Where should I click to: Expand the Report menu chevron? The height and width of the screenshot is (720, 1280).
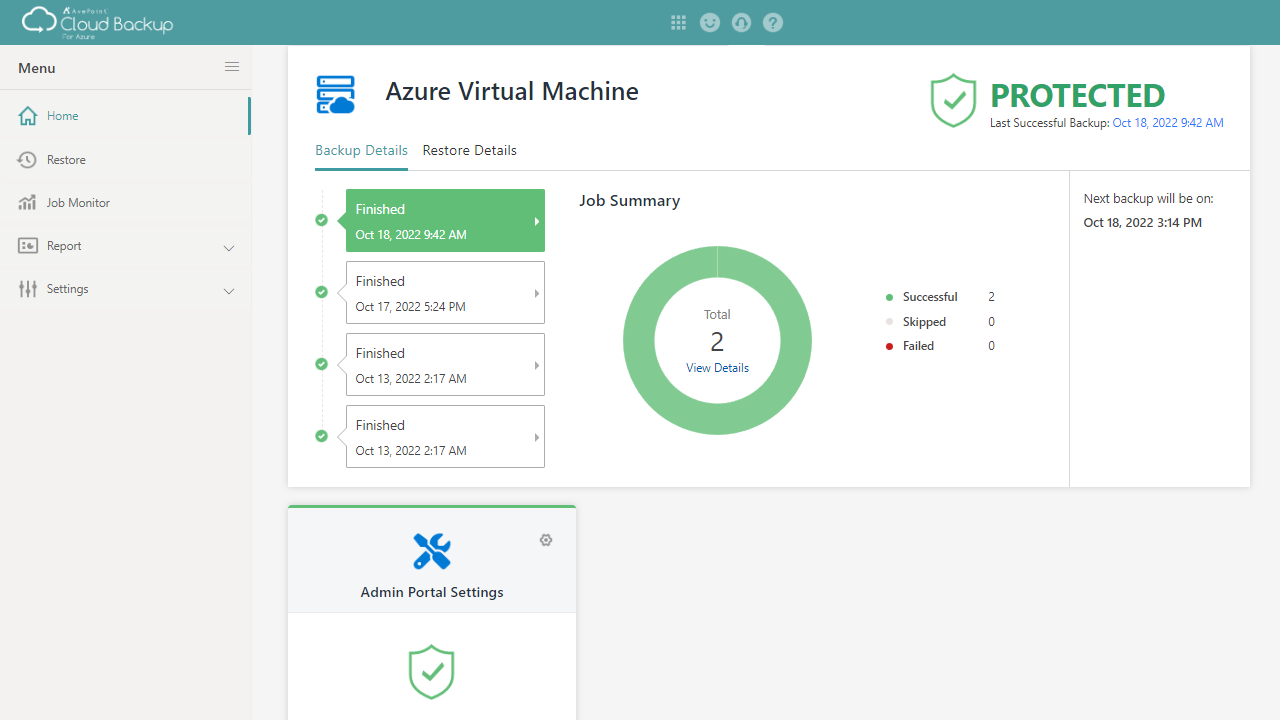[229, 248]
